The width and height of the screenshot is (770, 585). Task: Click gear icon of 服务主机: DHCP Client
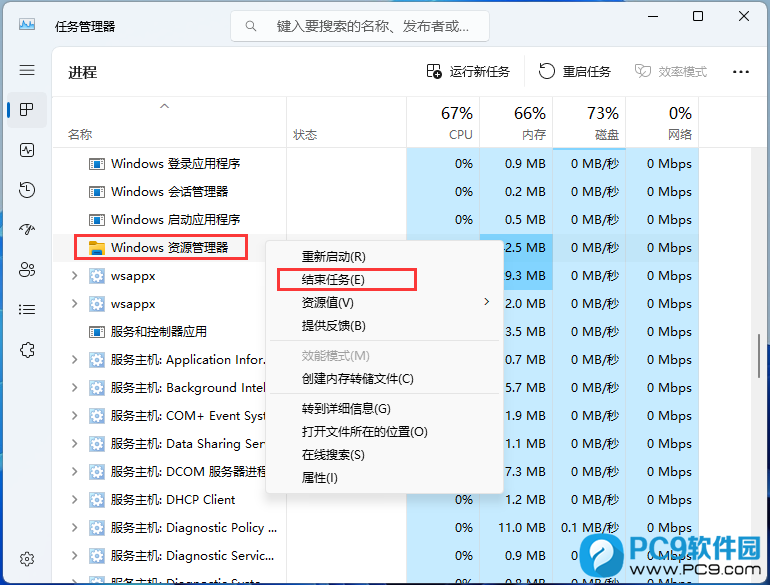[97, 500]
